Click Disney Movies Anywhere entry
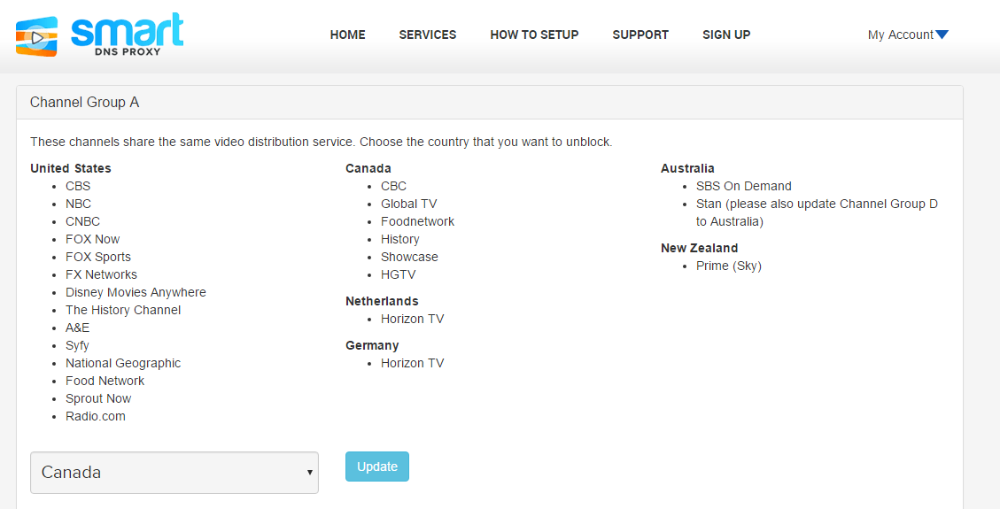This screenshot has width=1000, height=509. (136, 292)
